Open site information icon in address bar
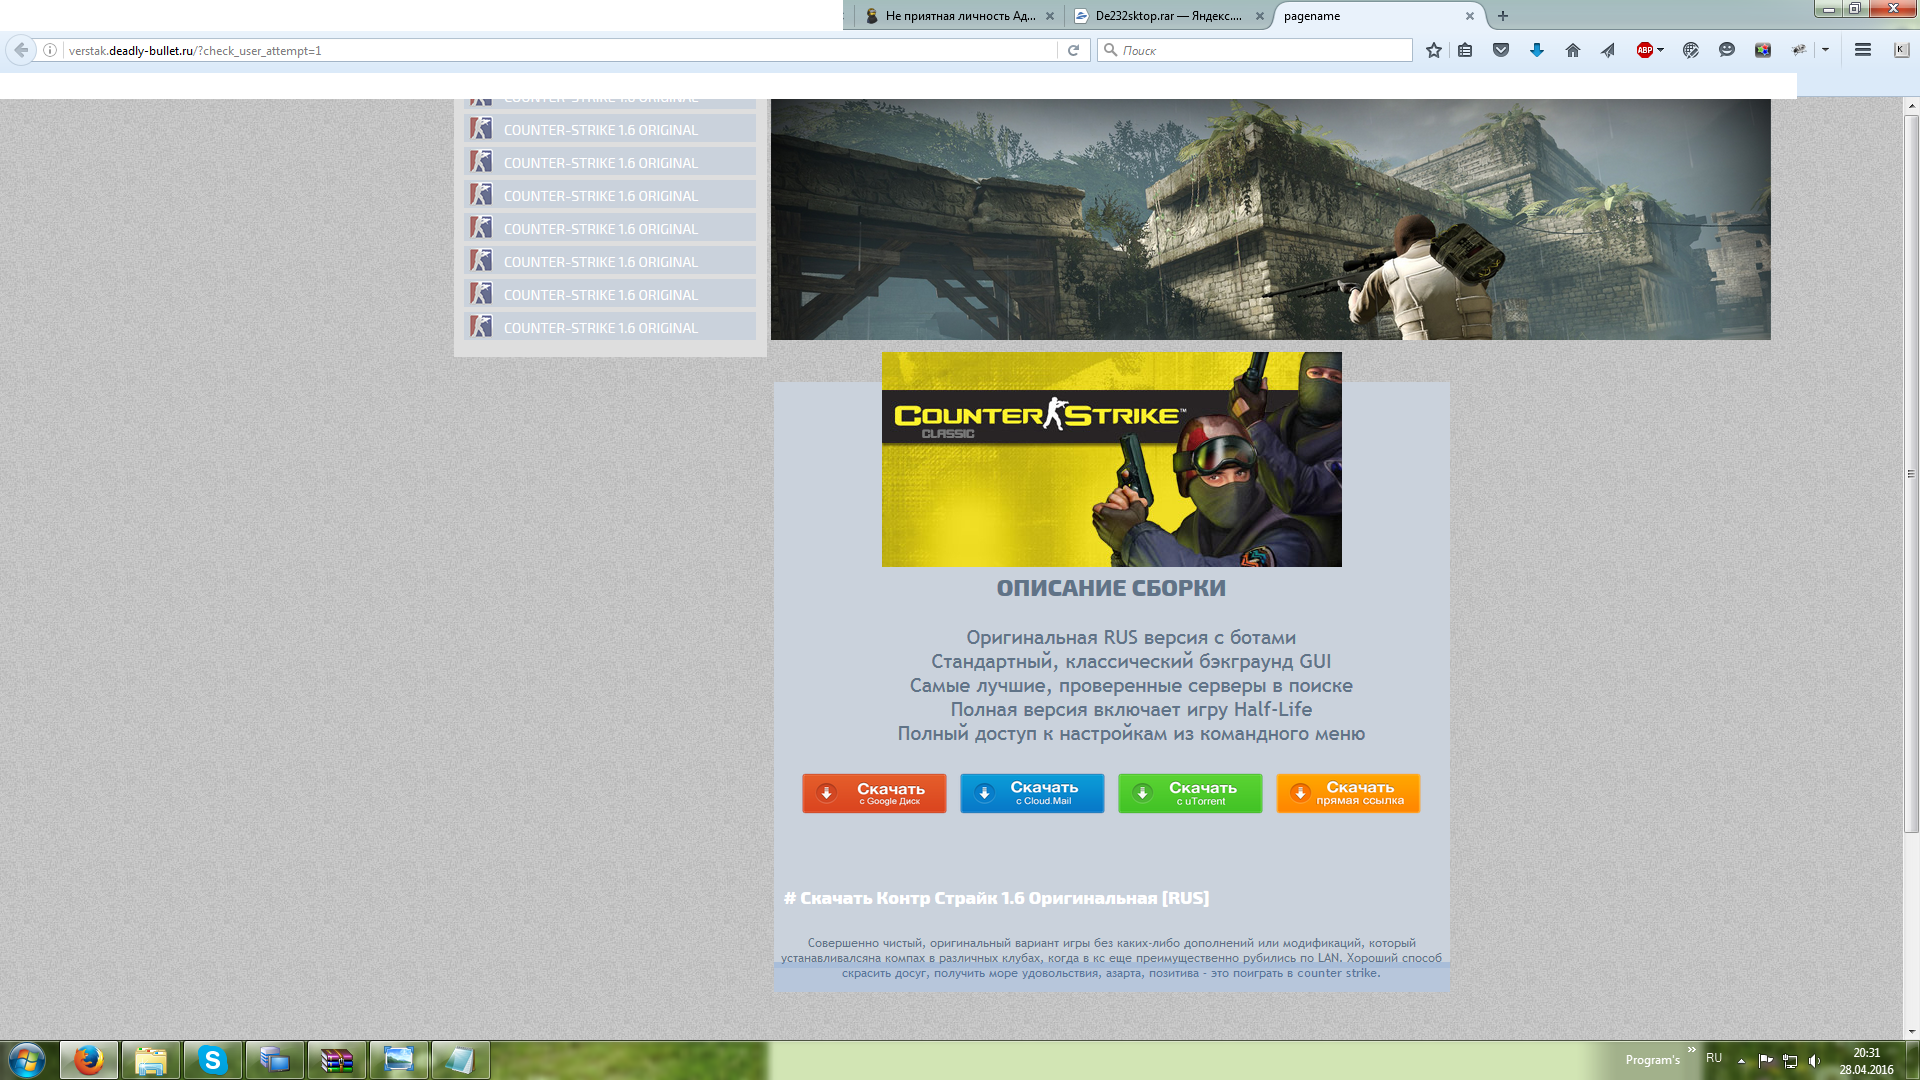Image resolution: width=1920 pixels, height=1080 pixels. pyautogui.click(x=50, y=50)
